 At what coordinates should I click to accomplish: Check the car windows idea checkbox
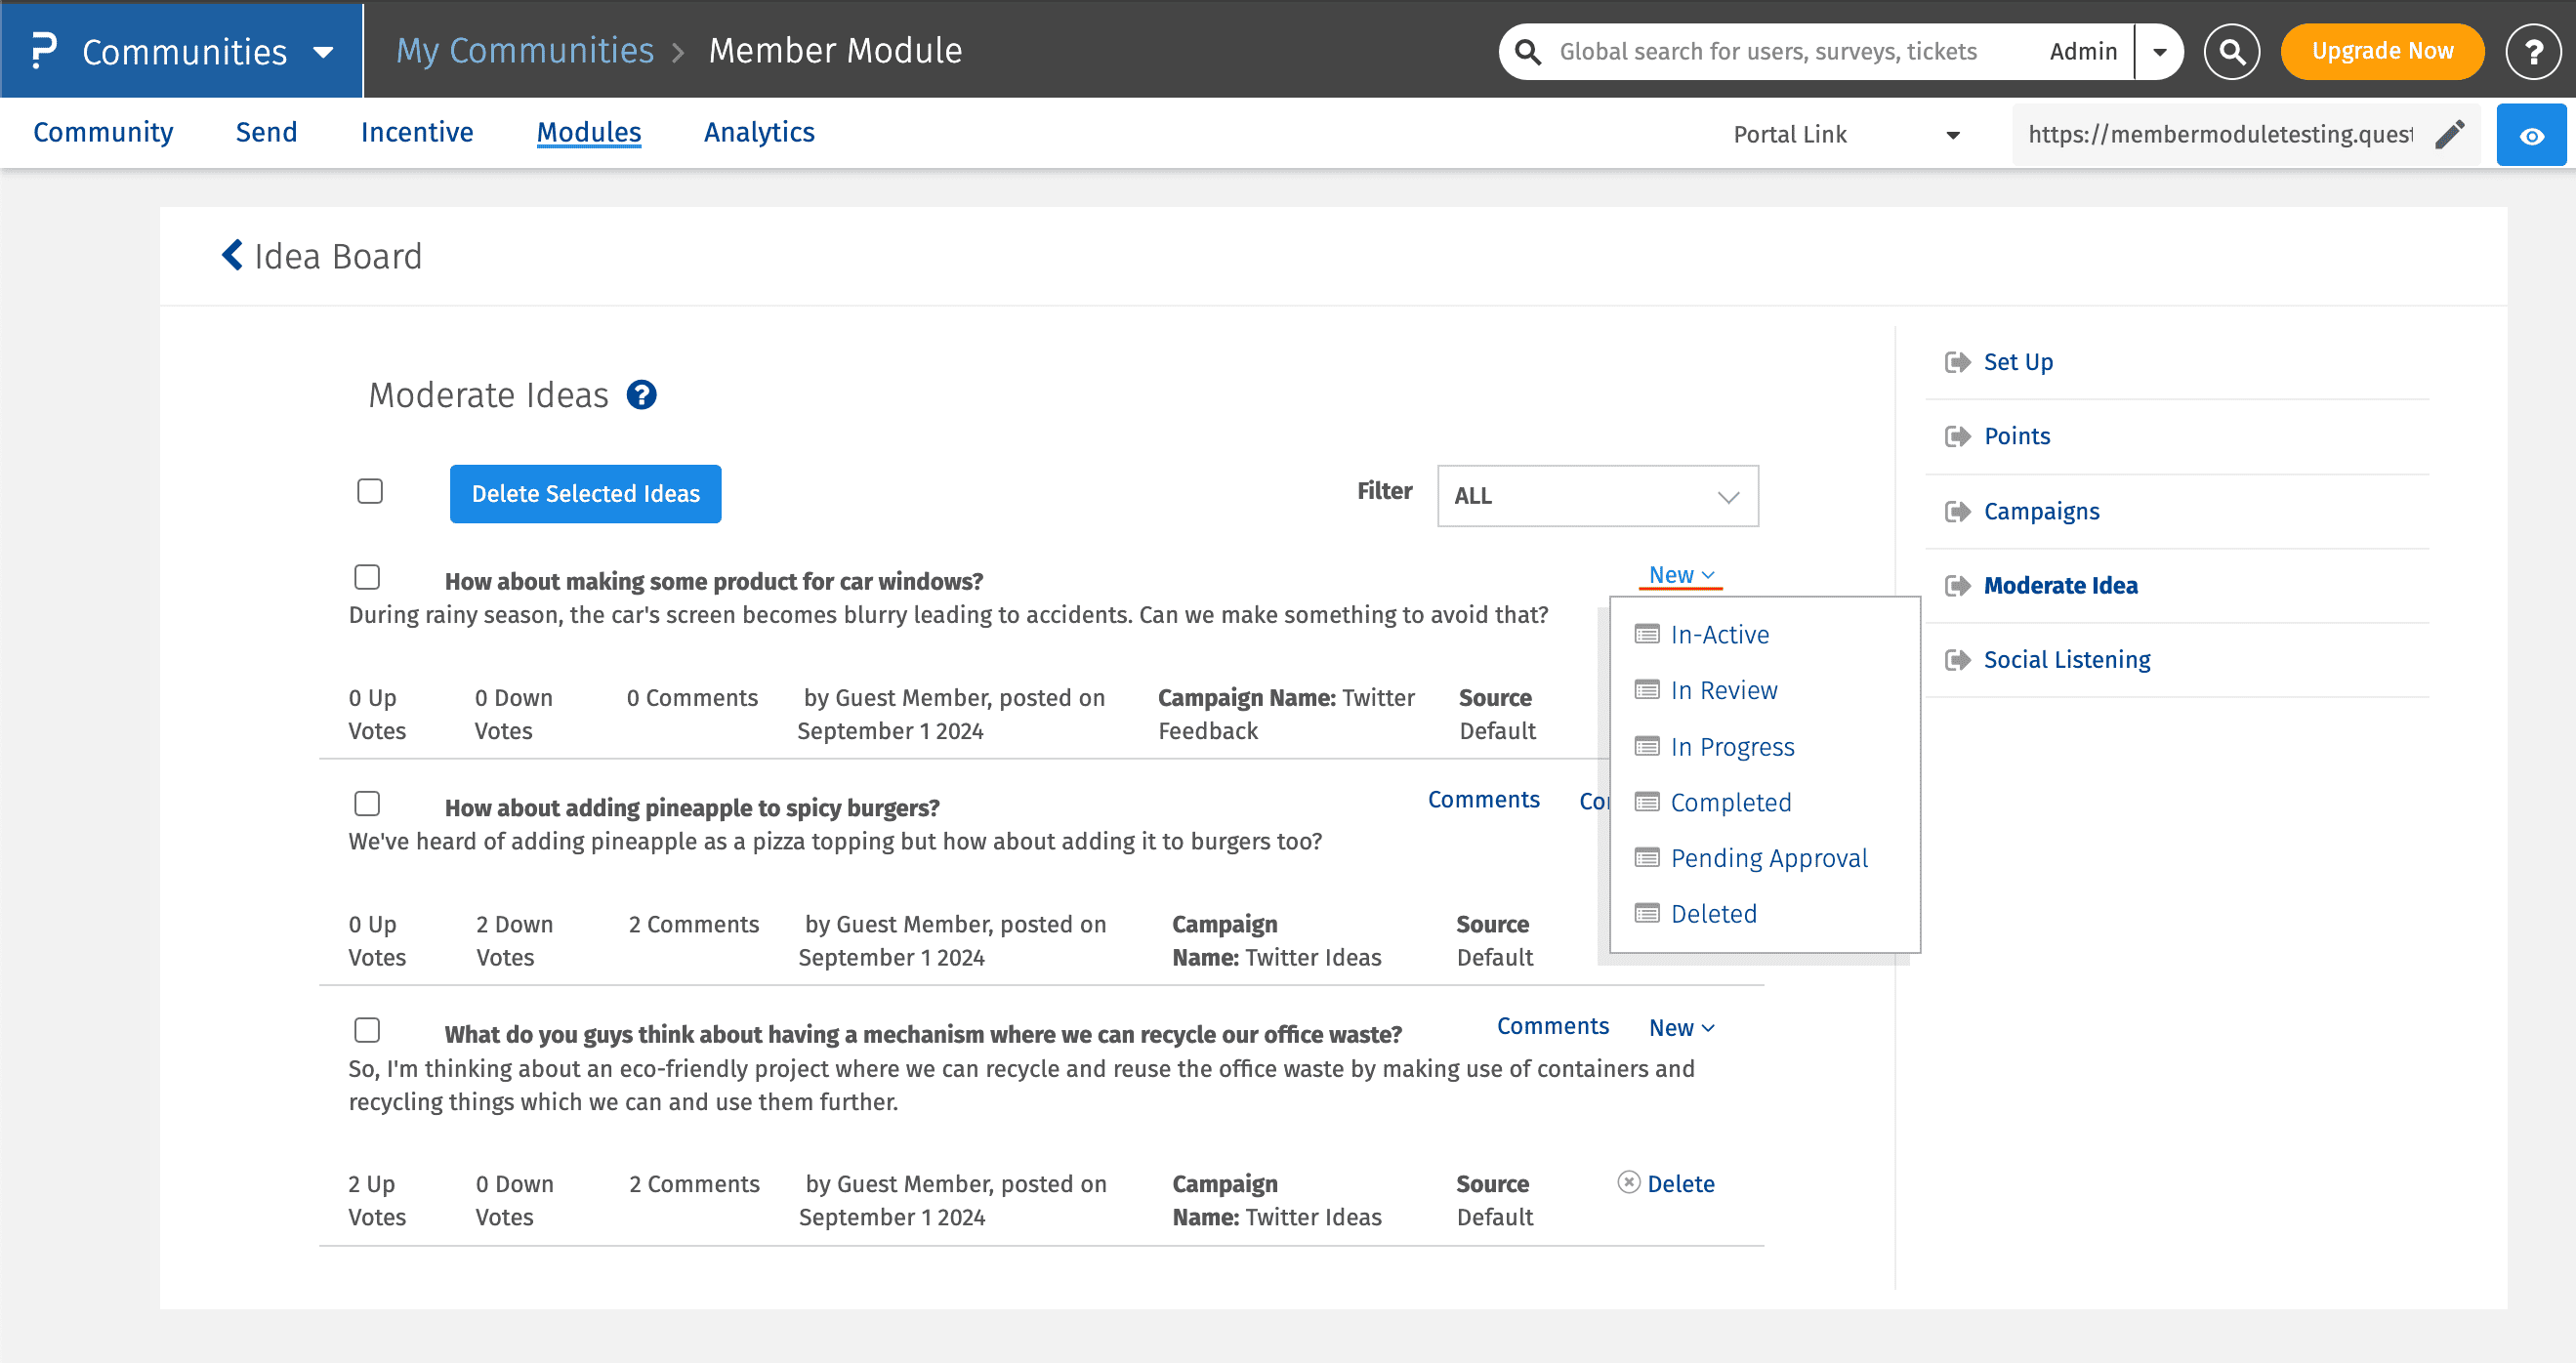click(367, 577)
